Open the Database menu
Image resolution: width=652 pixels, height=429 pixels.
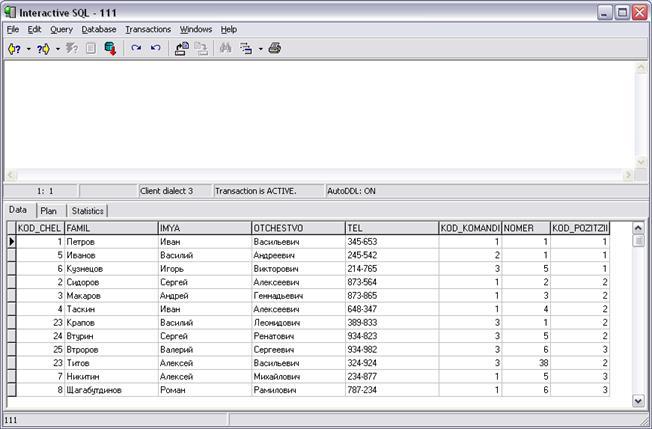point(99,29)
